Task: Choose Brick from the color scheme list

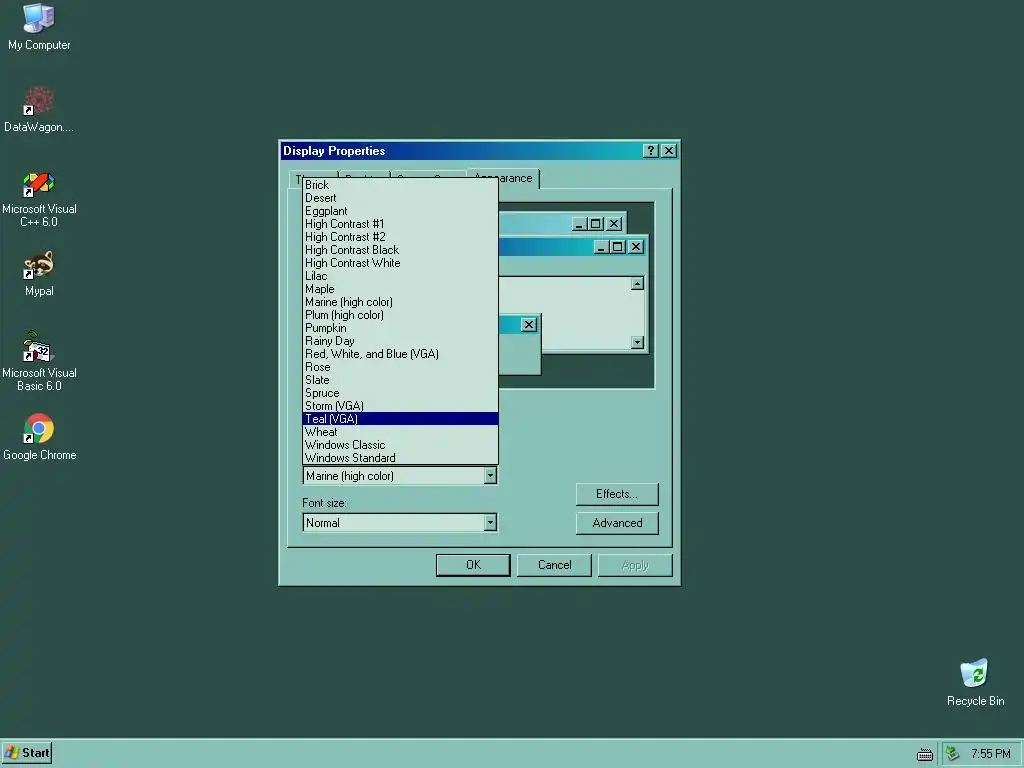Action: [x=400, y=185]
